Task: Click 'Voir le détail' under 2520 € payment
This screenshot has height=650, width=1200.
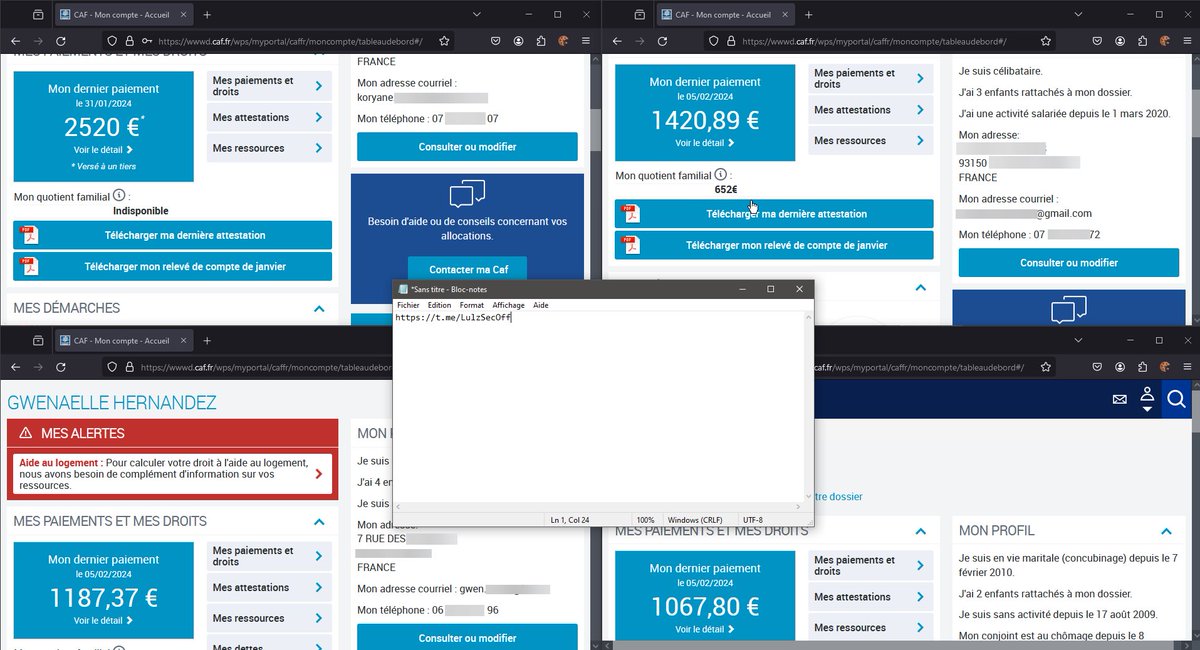Action: click(103, 150)
